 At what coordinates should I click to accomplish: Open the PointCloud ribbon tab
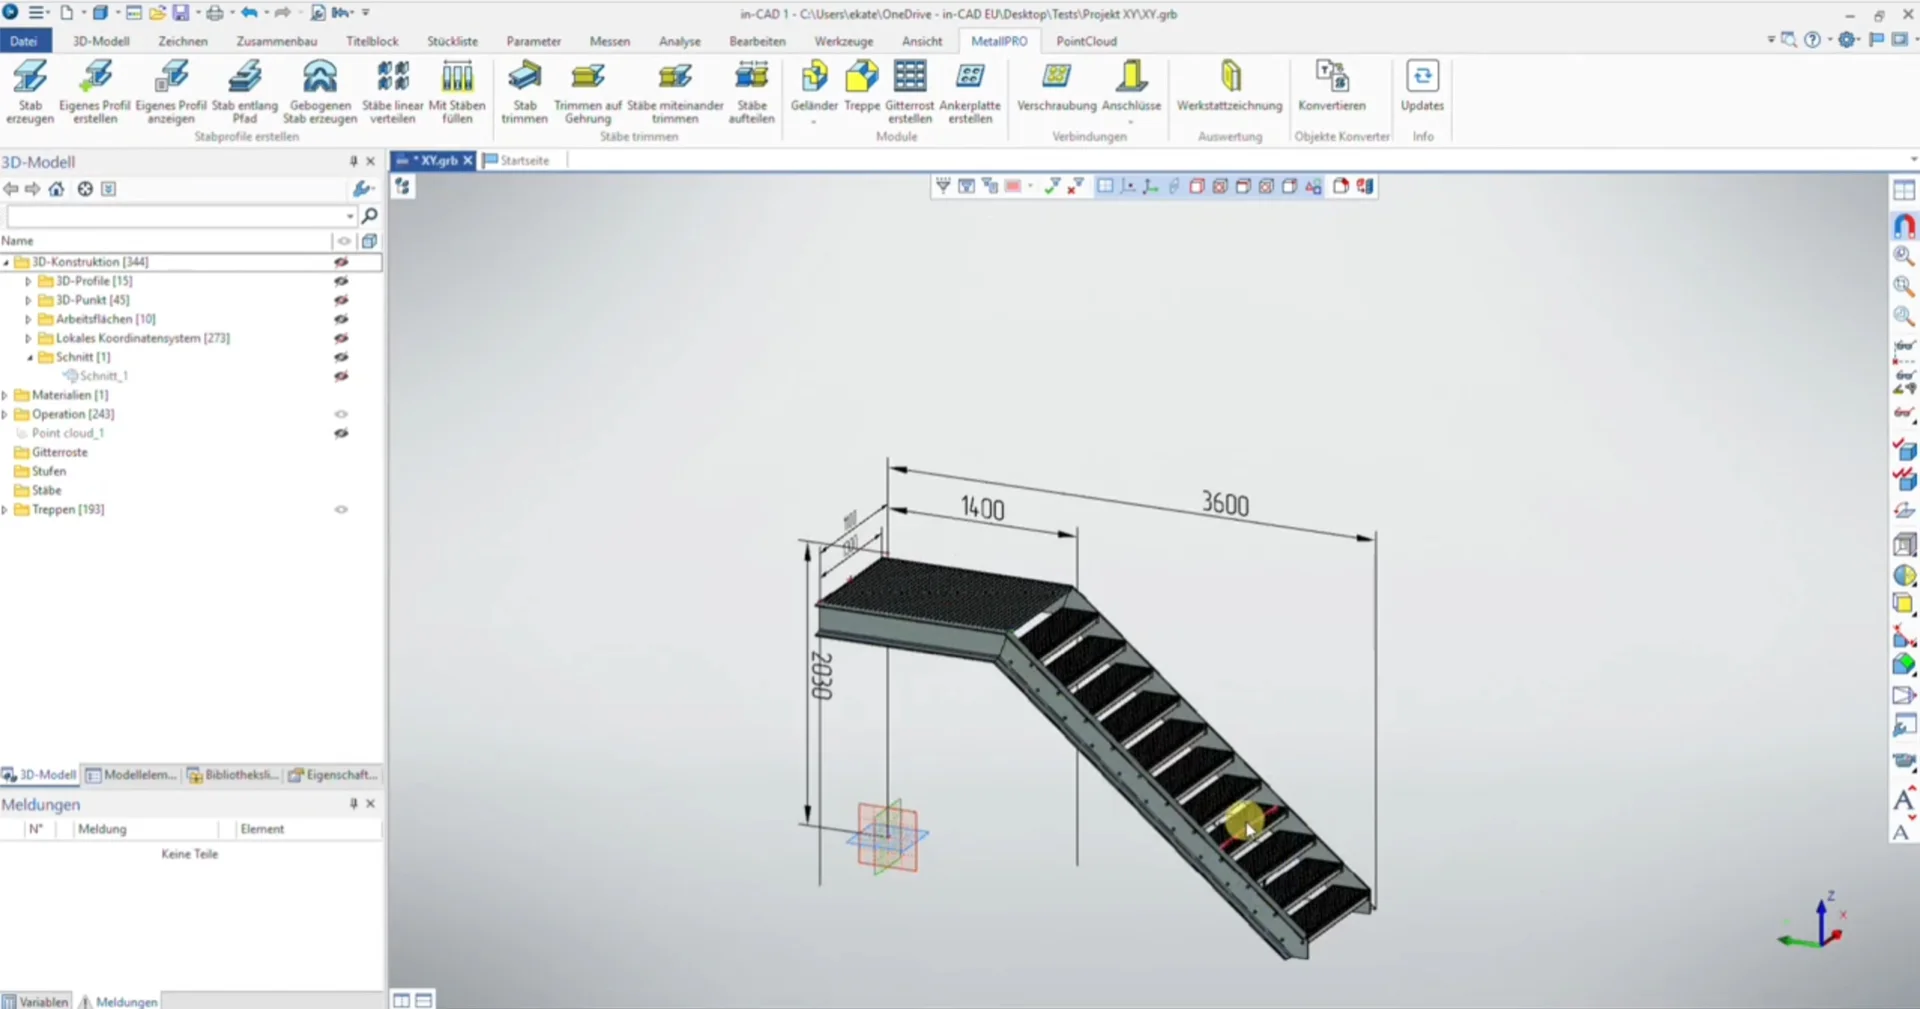(1086, 41)
